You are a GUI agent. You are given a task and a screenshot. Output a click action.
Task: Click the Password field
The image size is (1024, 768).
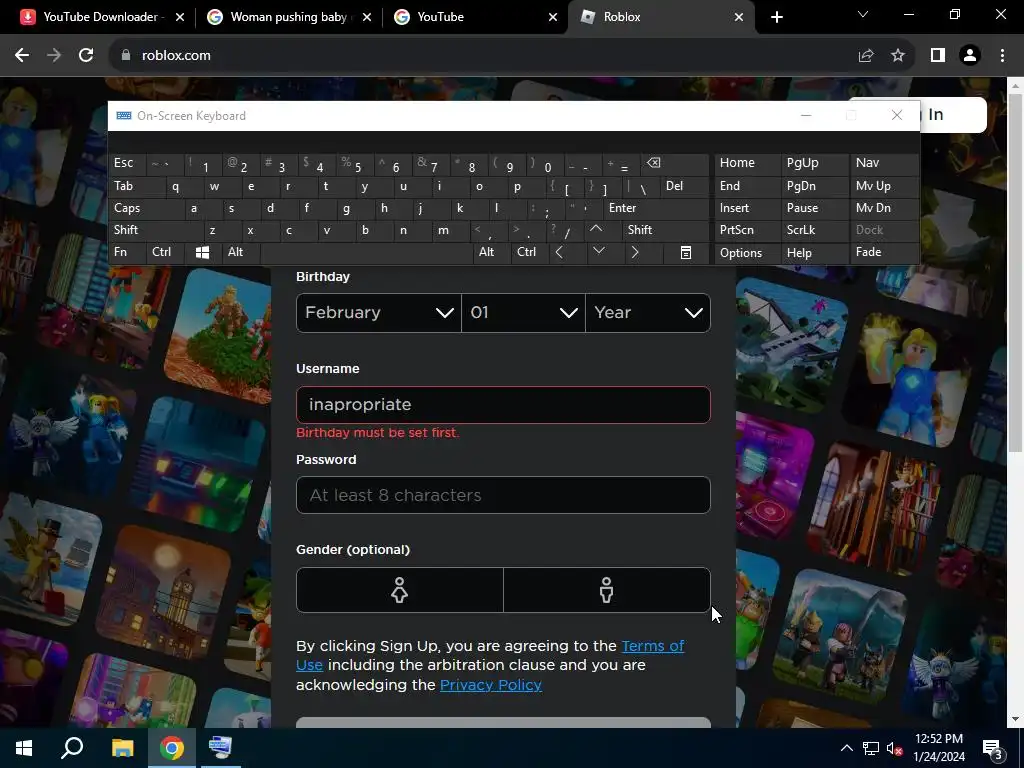click(503, 495)
